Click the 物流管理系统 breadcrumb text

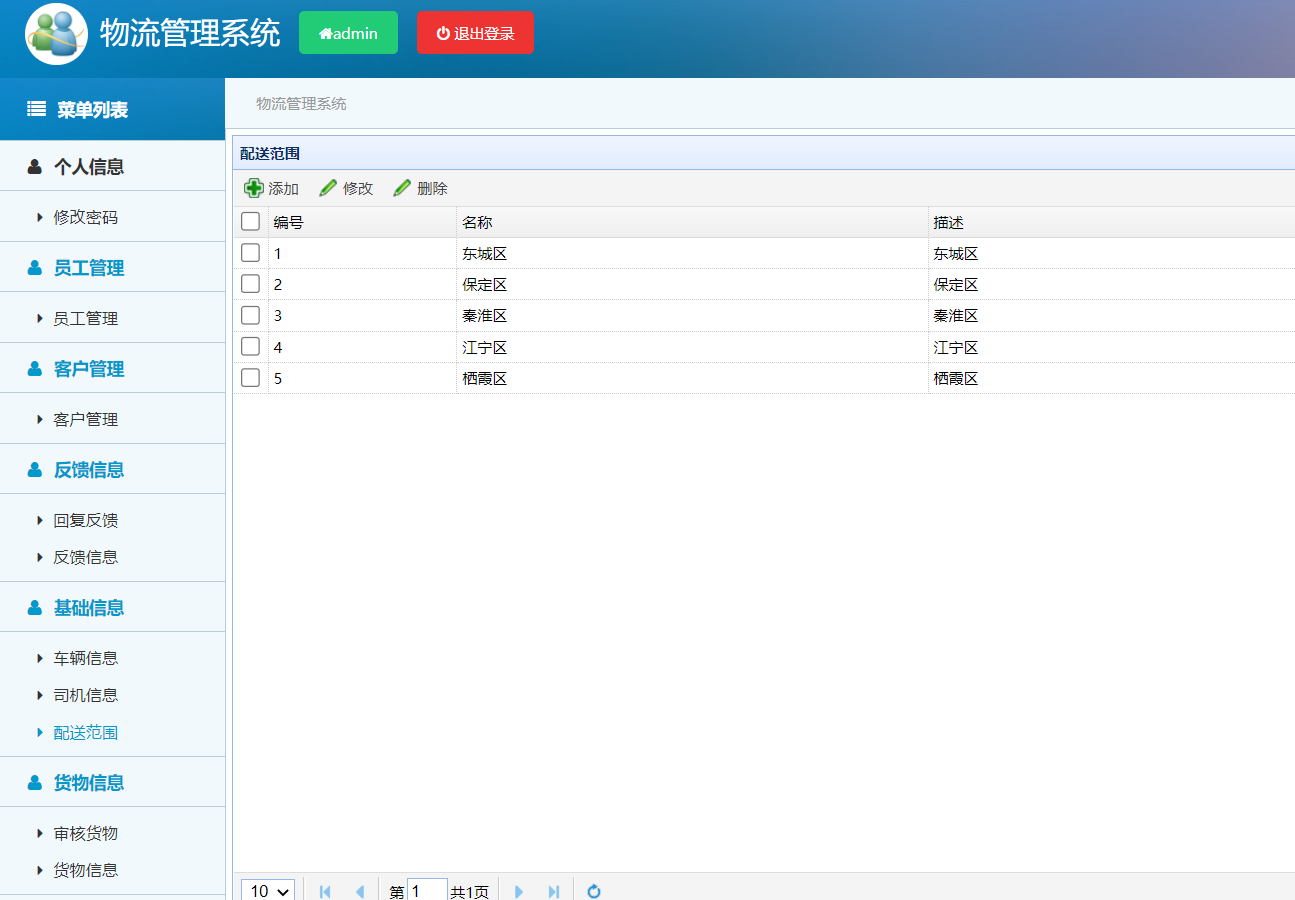coord(301,103)
